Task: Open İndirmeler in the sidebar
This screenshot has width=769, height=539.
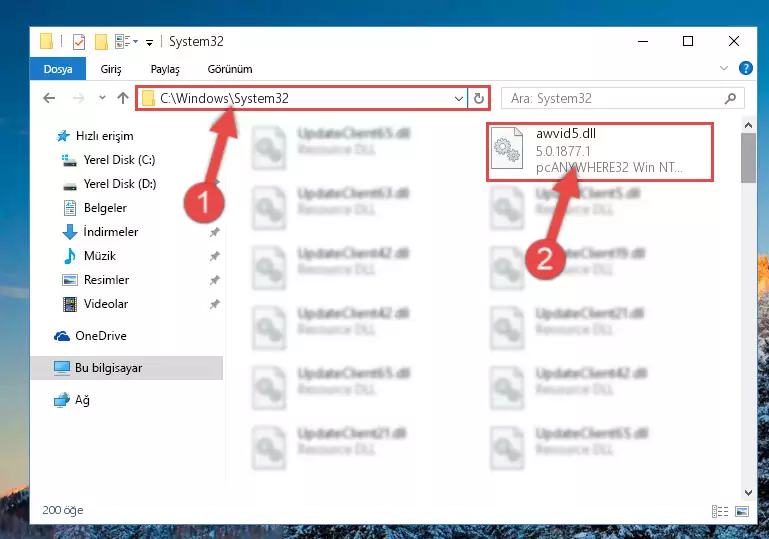Action: pos(110,231)
